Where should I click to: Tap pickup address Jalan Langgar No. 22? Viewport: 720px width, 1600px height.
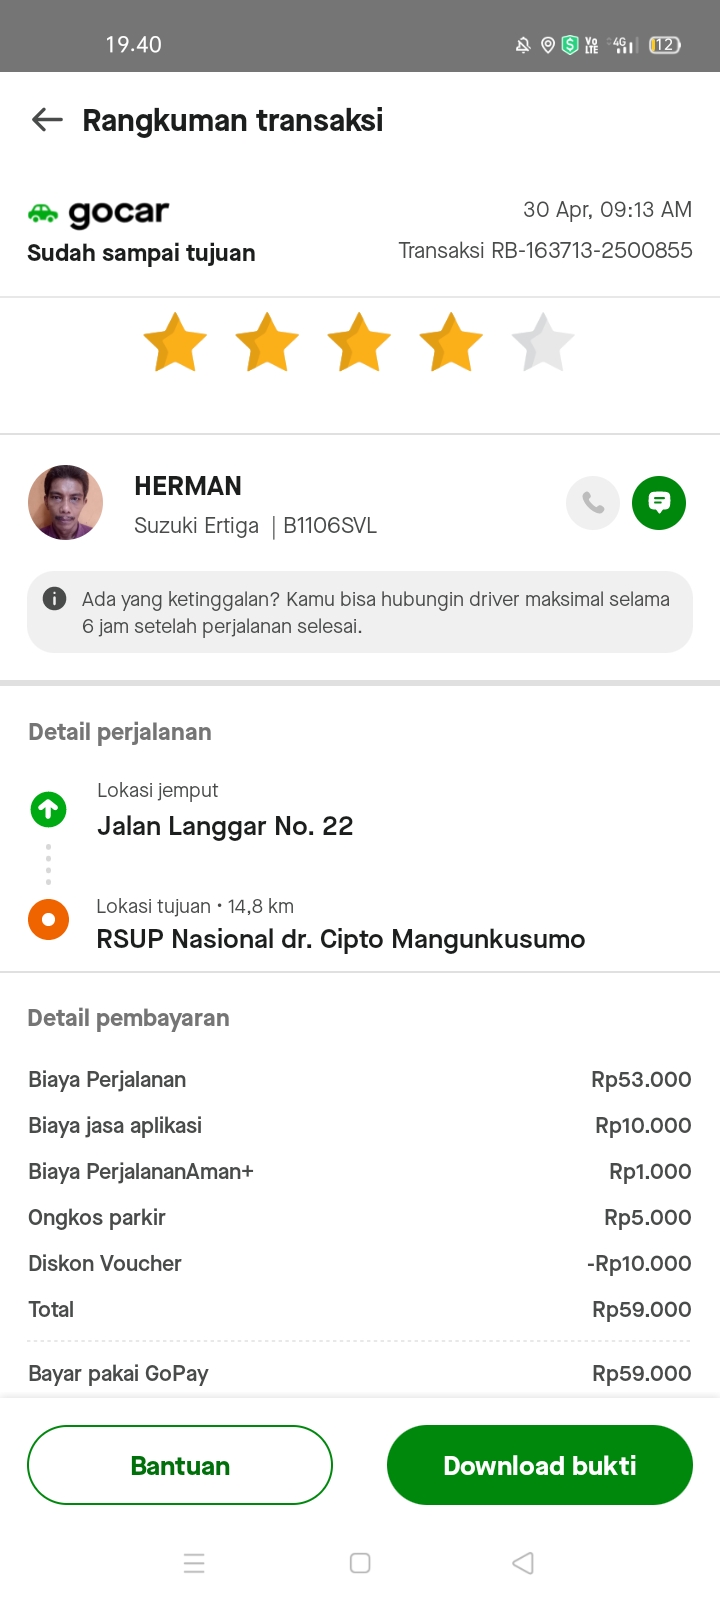point(225,826)
